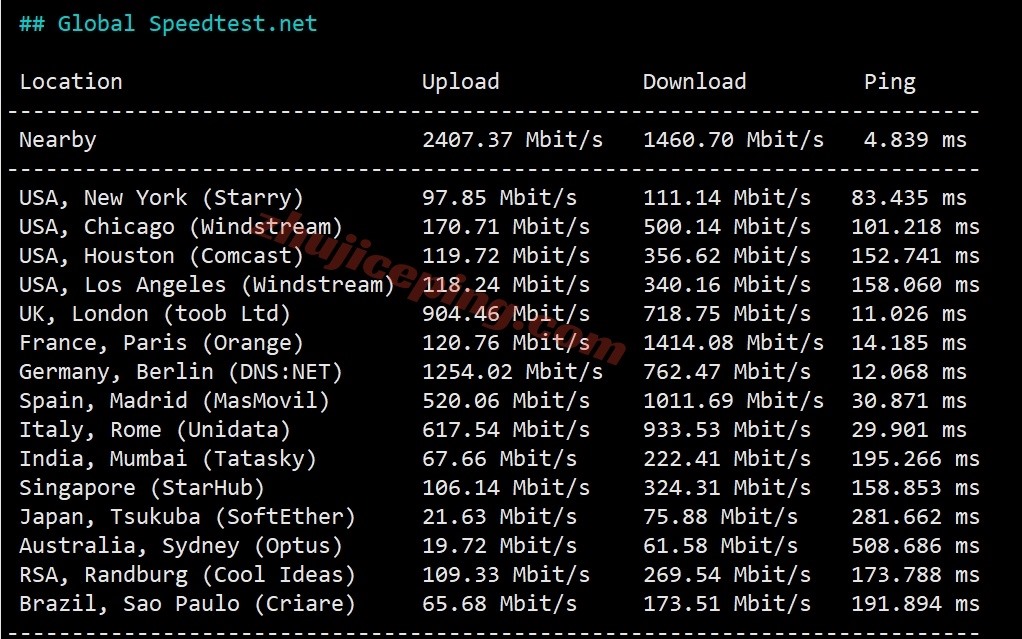Click the Download column header

tap(694, 82)
